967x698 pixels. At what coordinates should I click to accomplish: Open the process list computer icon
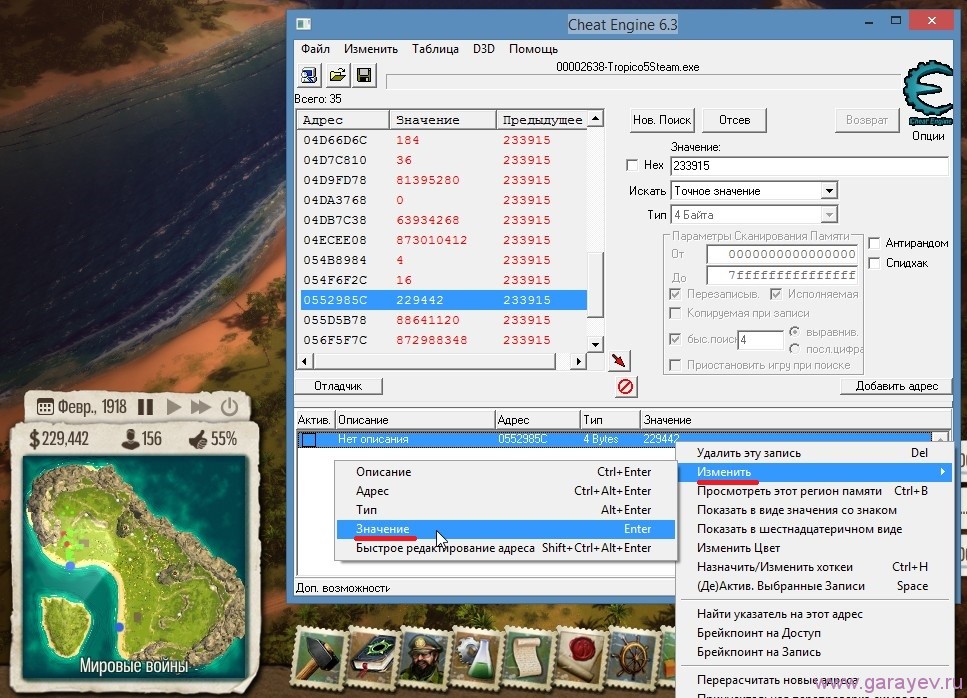tap(309, 75)
